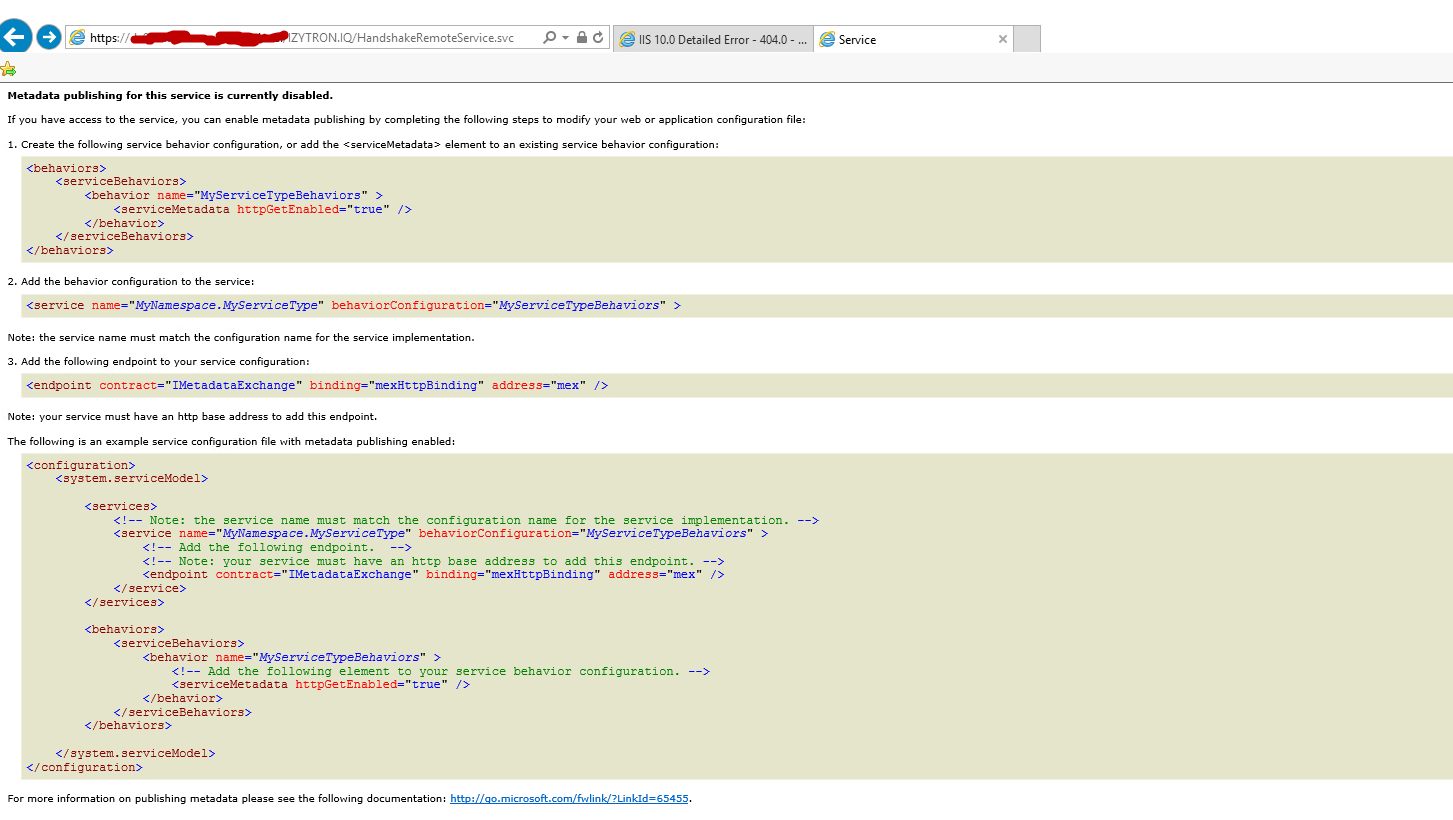
Task: Click the first '<behaviors>' line in step 1 code
Action: [x=66, y=168]
